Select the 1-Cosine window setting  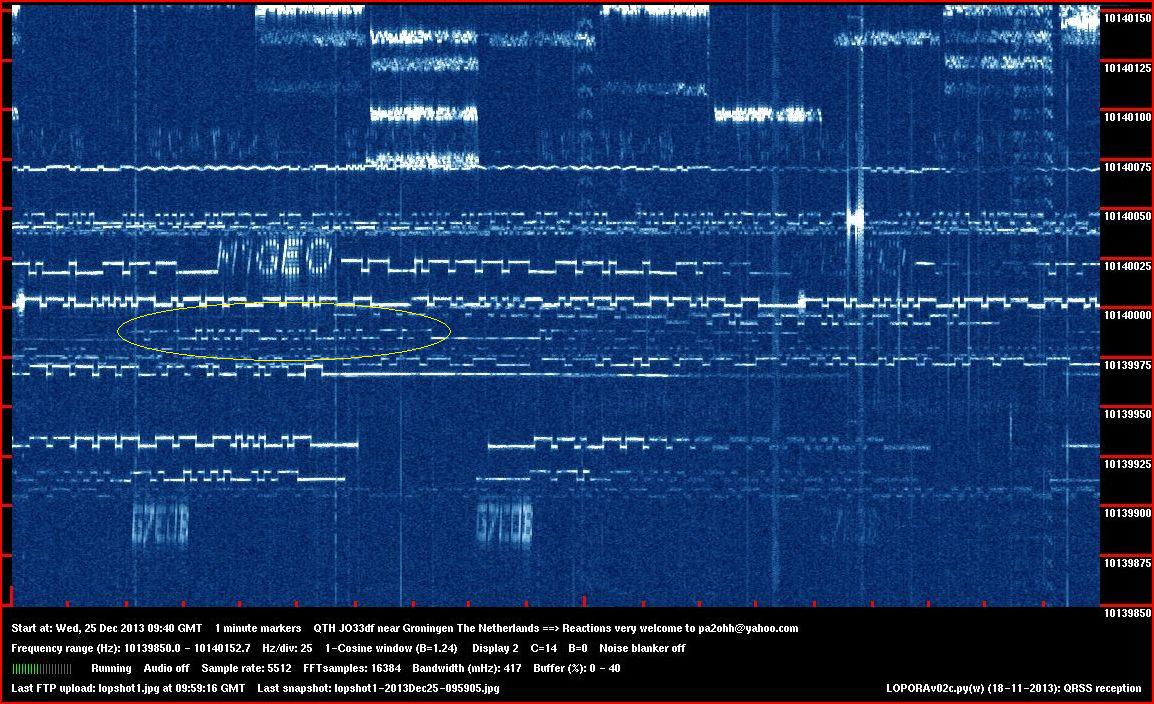(392, 648)
